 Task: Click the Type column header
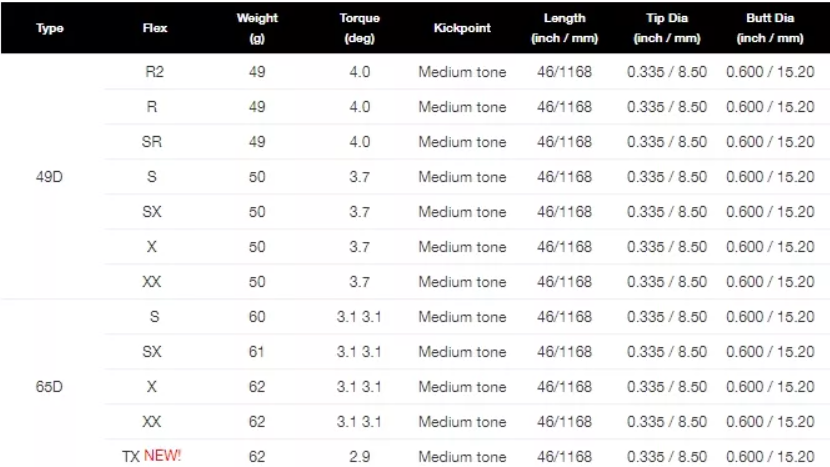pyautogui.click(x=49, y=28)
